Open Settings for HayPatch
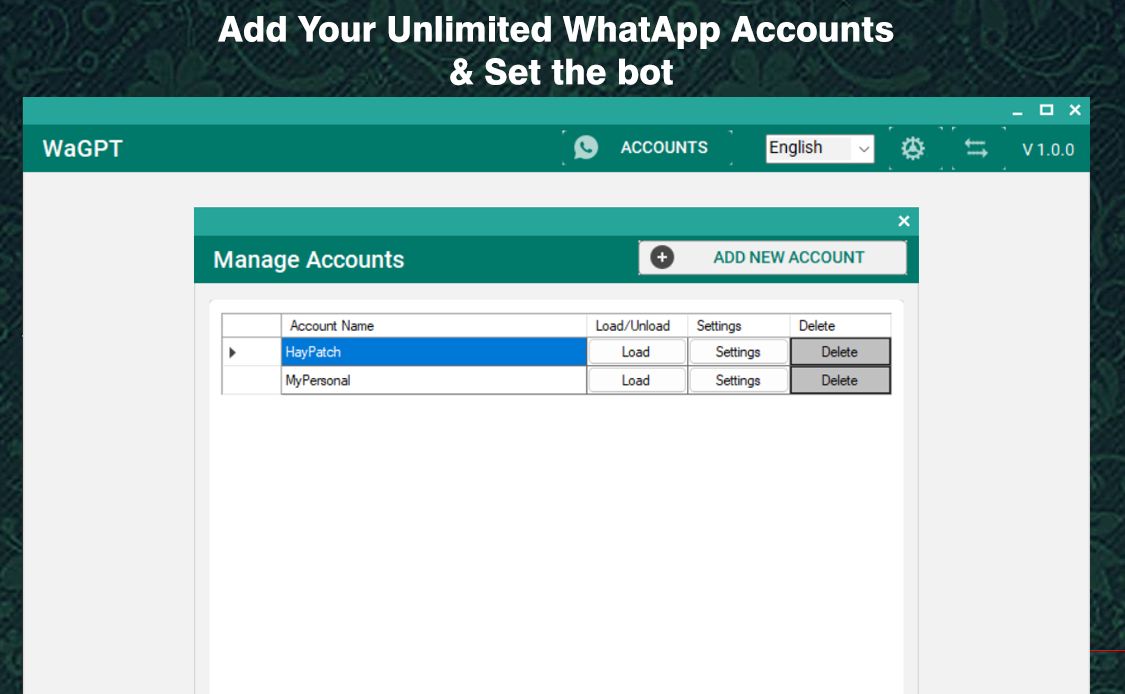The image size is (1125, 694). tap(738, 352)
